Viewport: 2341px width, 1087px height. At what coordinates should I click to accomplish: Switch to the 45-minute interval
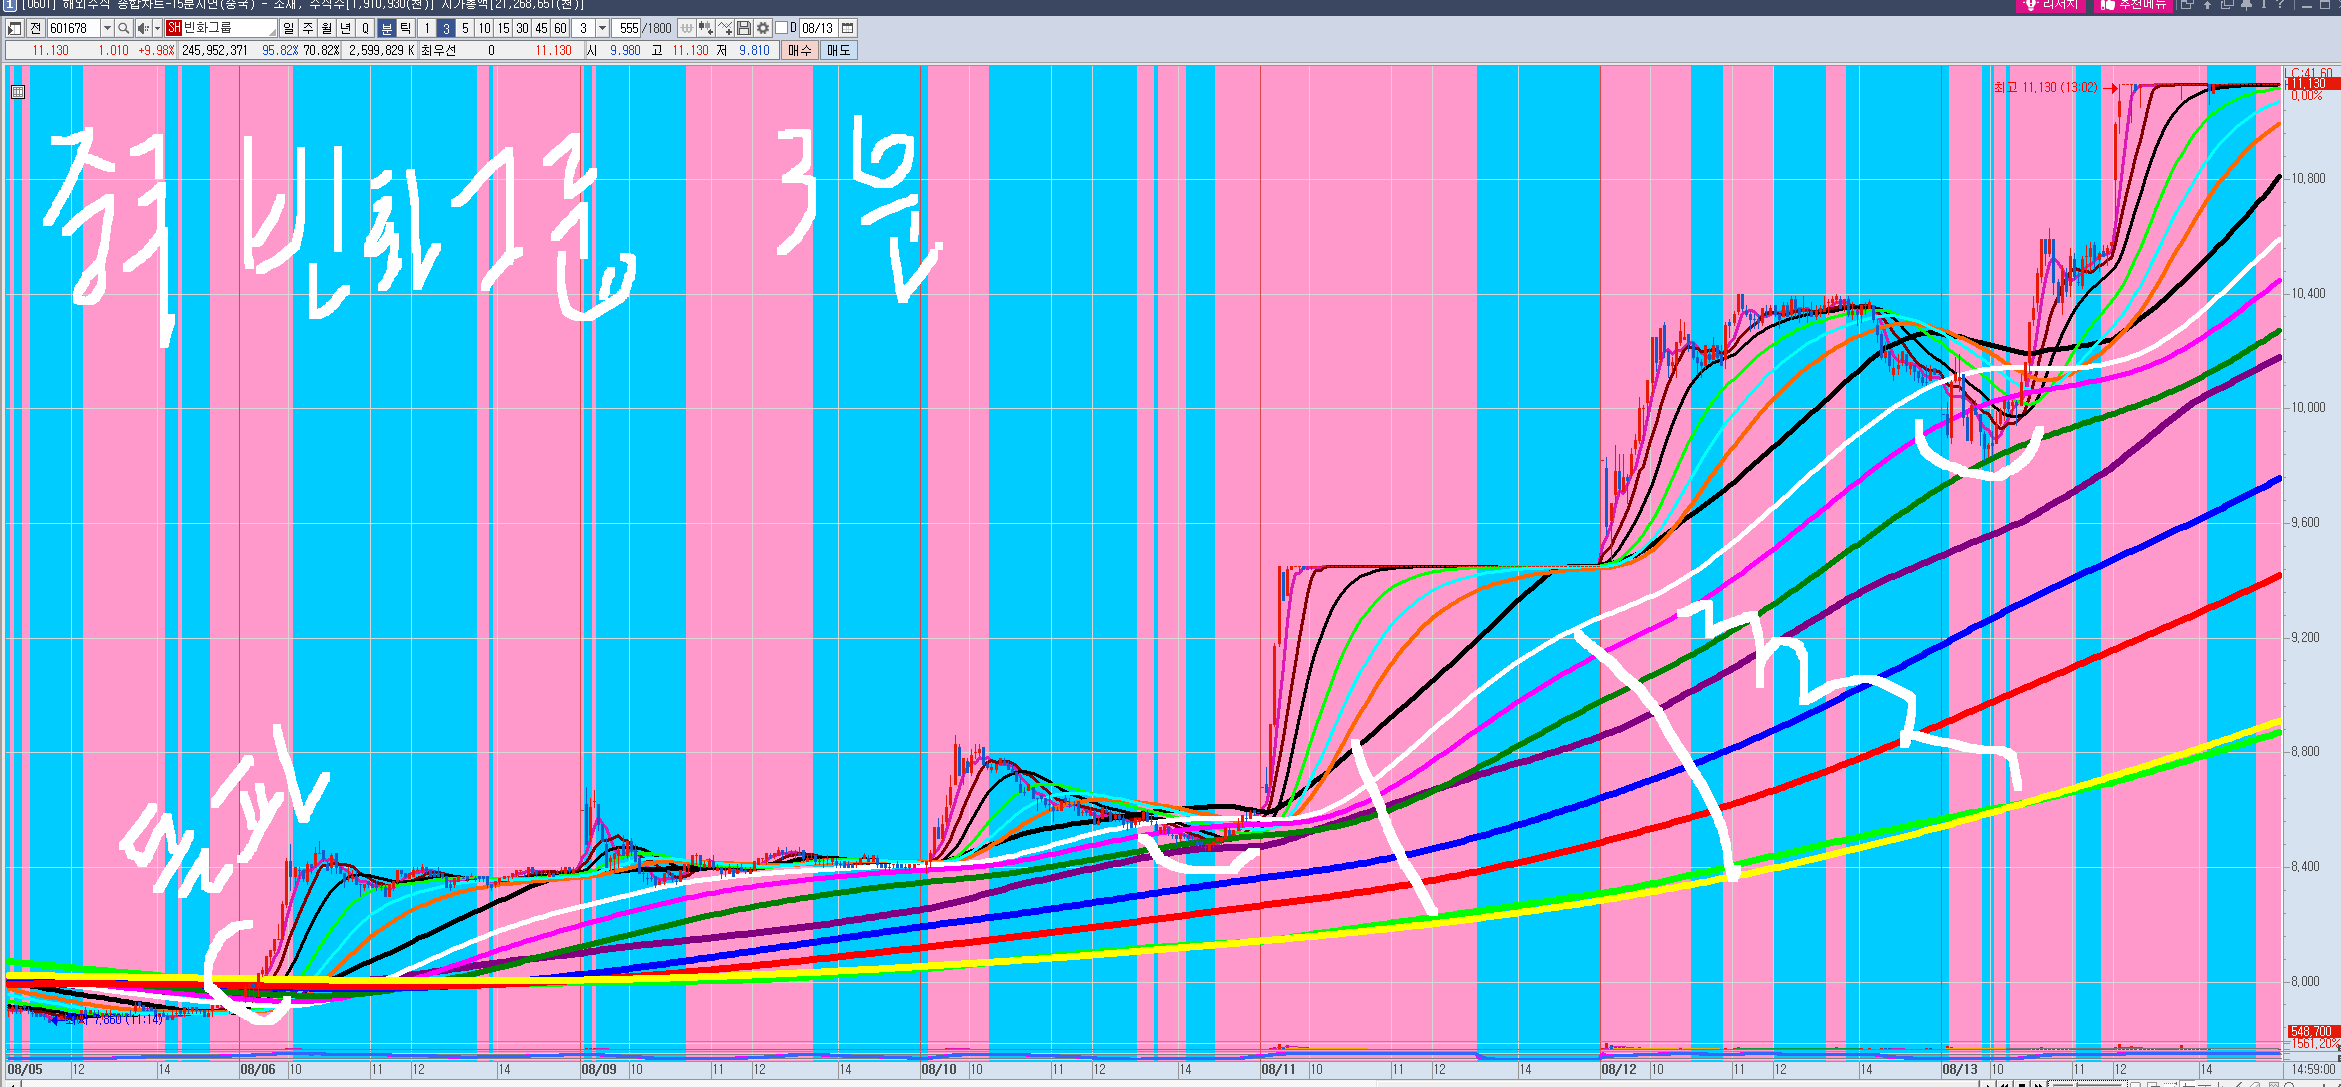click(x=541, y=28)
